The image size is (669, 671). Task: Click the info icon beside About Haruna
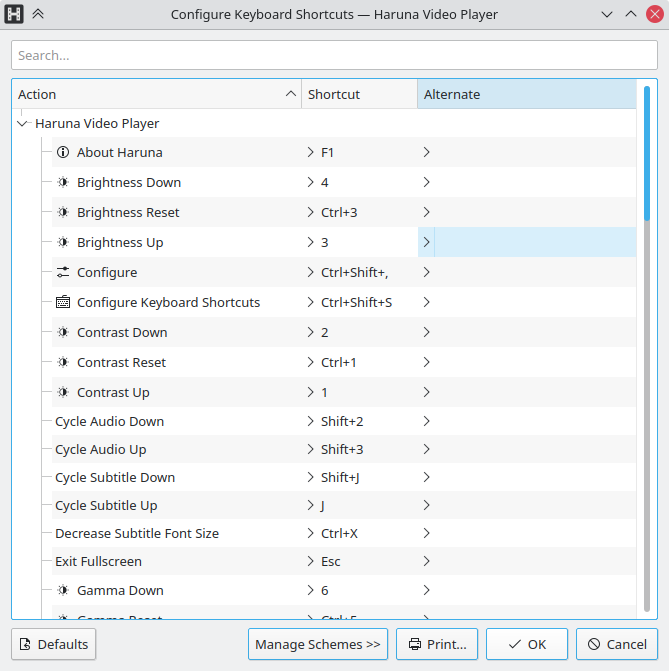pos(63,153)
